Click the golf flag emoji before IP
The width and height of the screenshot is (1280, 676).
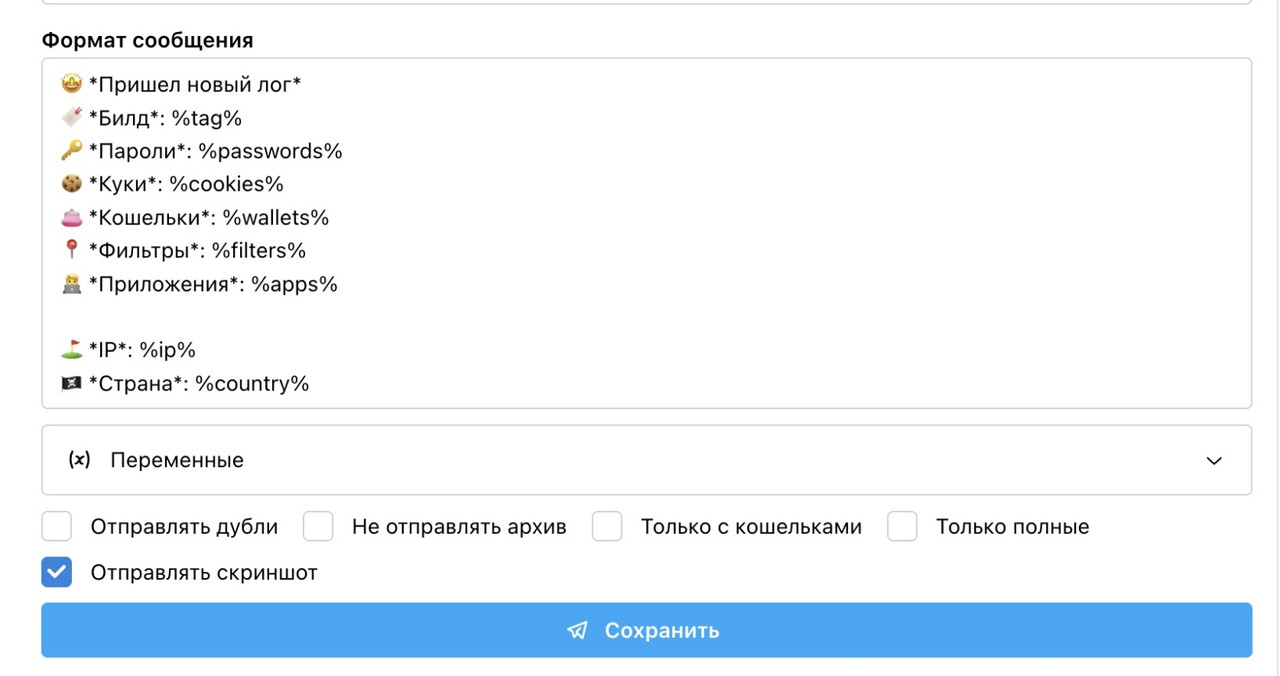point(71,350)
